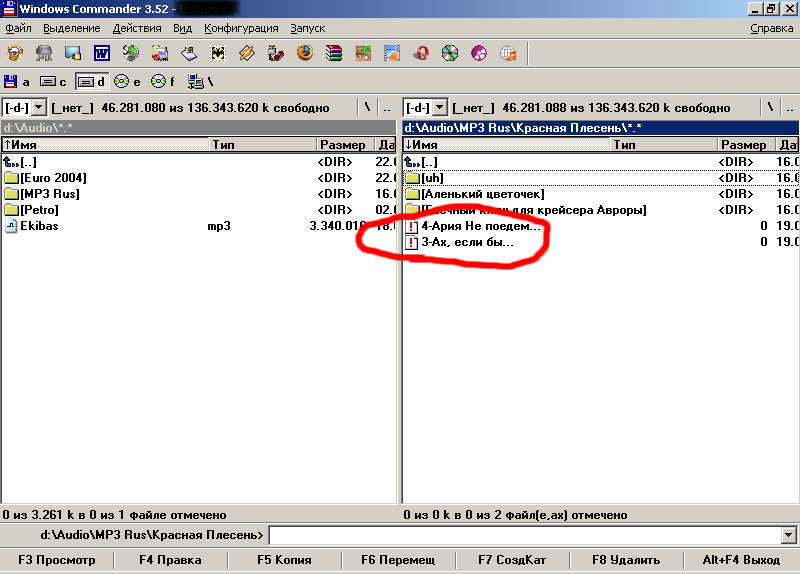Image resolution: width=800 pixels, height=574 pixels.
Task: Switch to floppy drive a
Action: click(x=17, y=82)
